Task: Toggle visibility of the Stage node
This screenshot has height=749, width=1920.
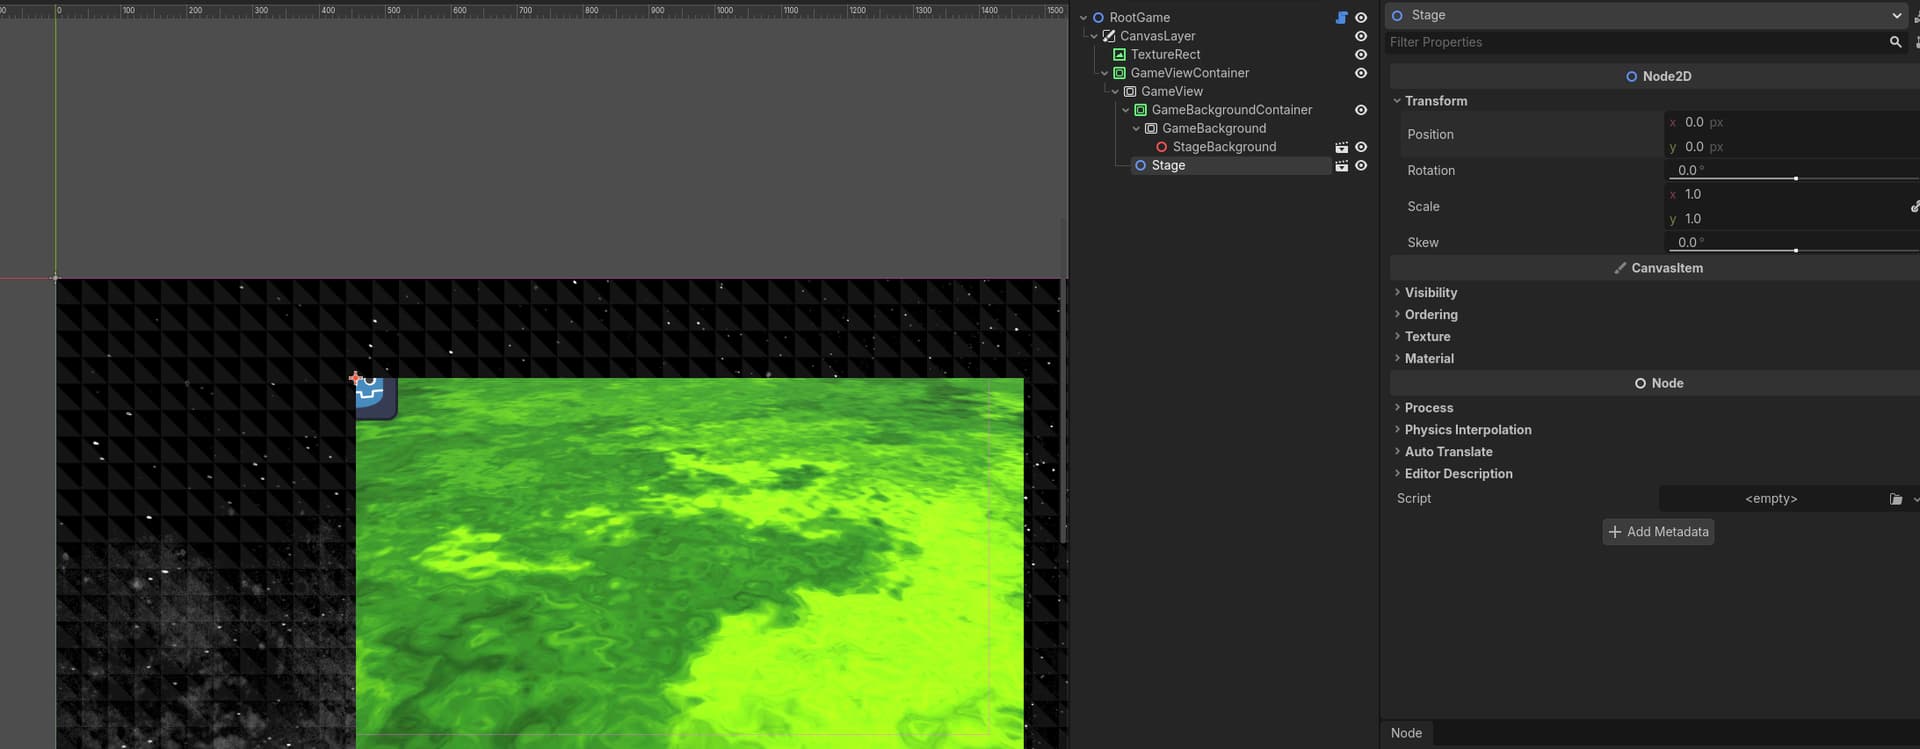Action: (1361, 166)
